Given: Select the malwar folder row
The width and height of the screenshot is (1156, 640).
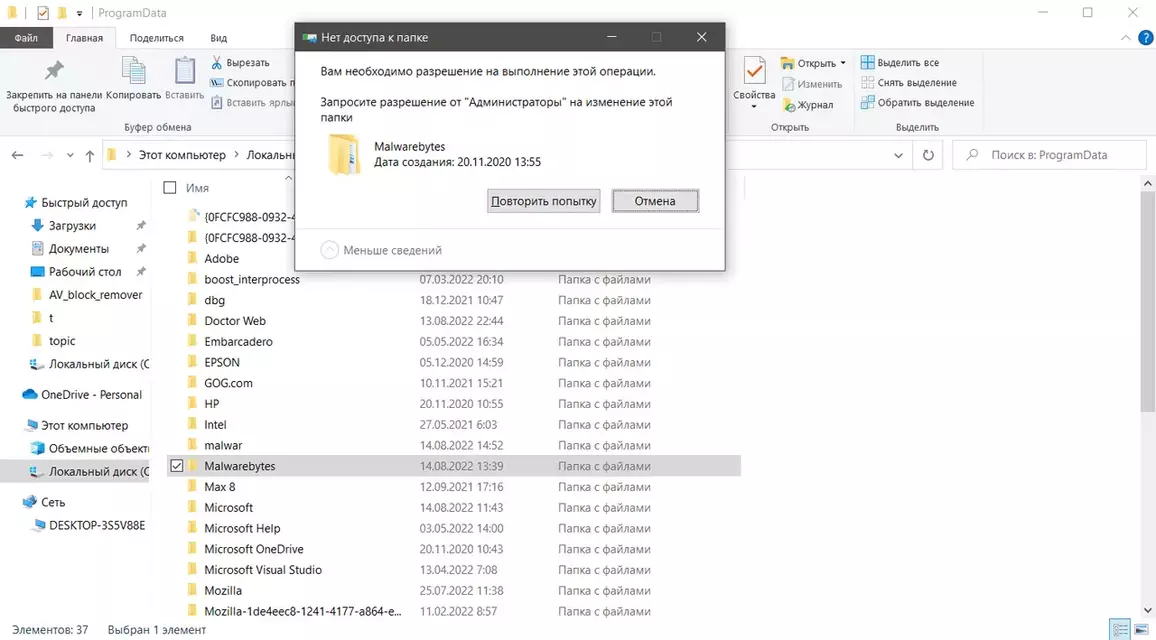Looking at the screenshot, I should 453,445.
